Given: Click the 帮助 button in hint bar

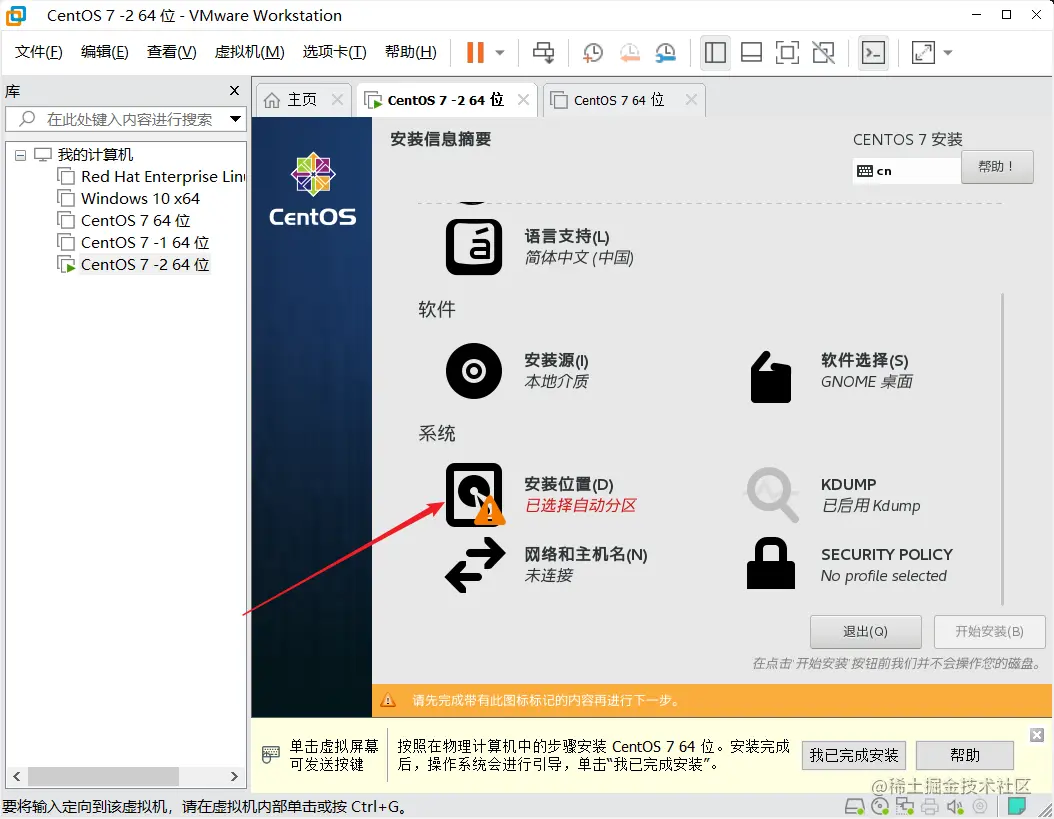Looking at the screenshot, I should pyautogui.click(x=965, y=755).
